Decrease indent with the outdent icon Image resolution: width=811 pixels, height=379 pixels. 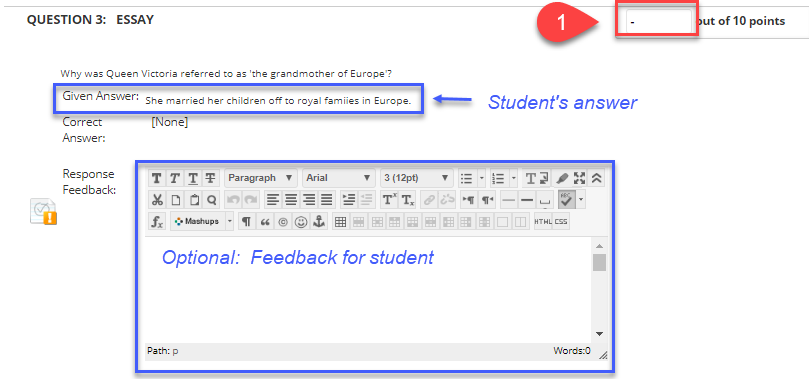tap(366, 200)
